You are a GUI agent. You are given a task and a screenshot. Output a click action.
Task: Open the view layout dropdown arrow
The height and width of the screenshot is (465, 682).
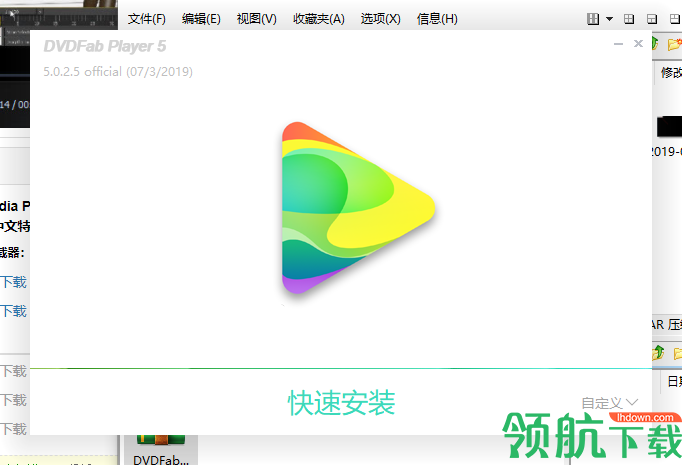pyautogui.click(x=609, y=19)
